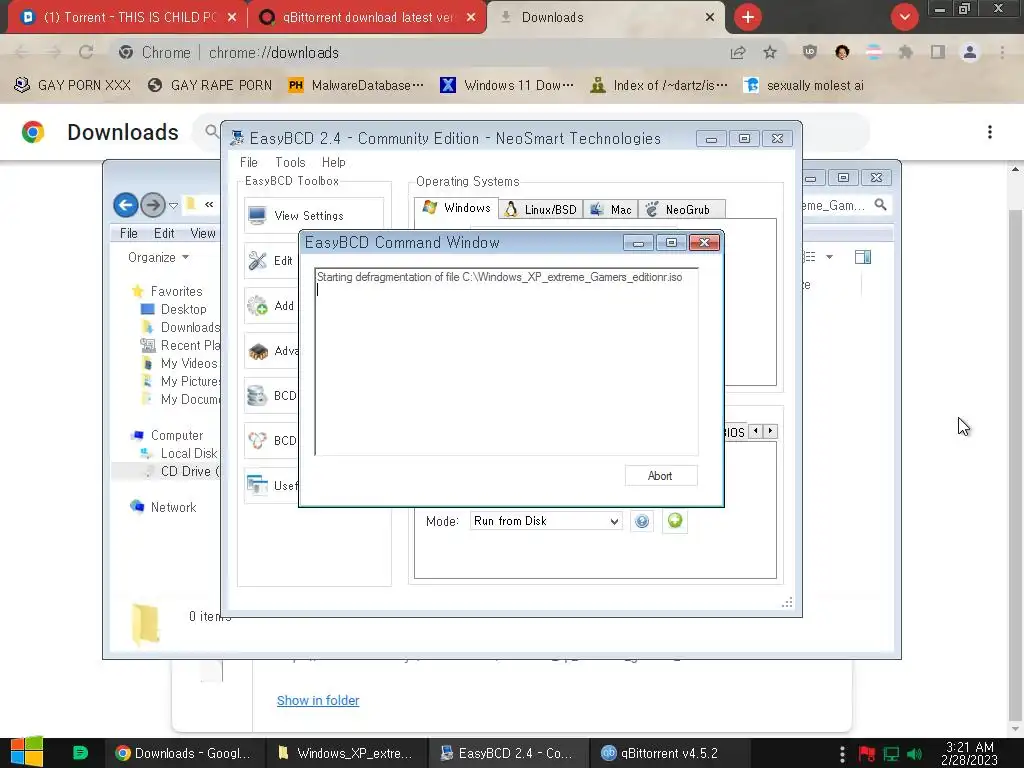Open a new tab with plus button
The image size is (1024, 768).
click(x=748, y=17)
